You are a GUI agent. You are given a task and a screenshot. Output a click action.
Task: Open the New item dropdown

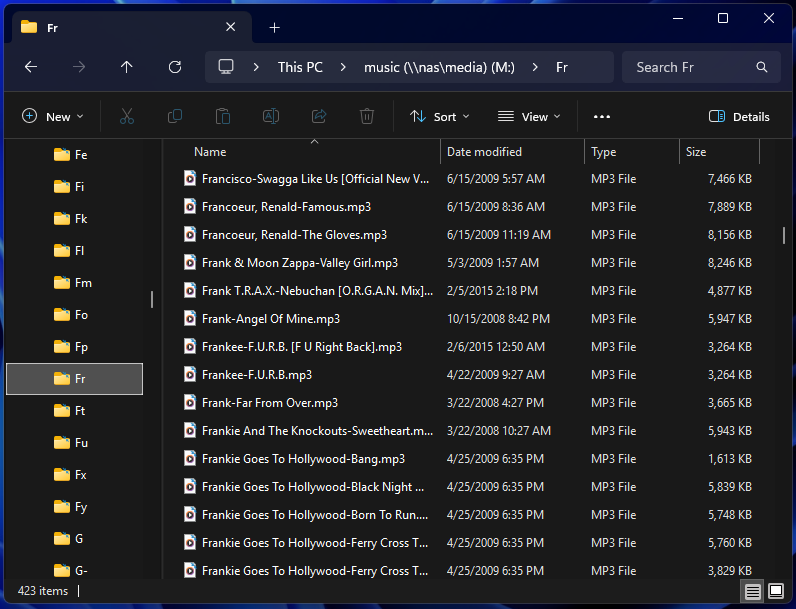click(x=53, y=116)
